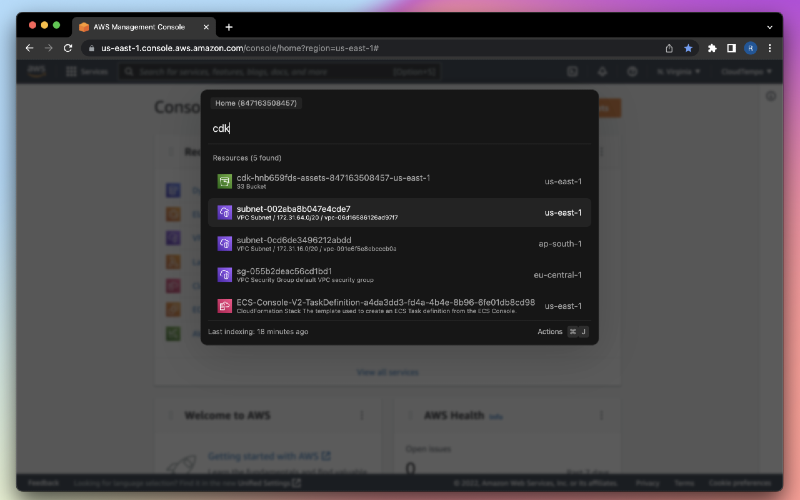800x500 pixels.
Task: Click the search field containing cdk
Action: coord(399,128)
